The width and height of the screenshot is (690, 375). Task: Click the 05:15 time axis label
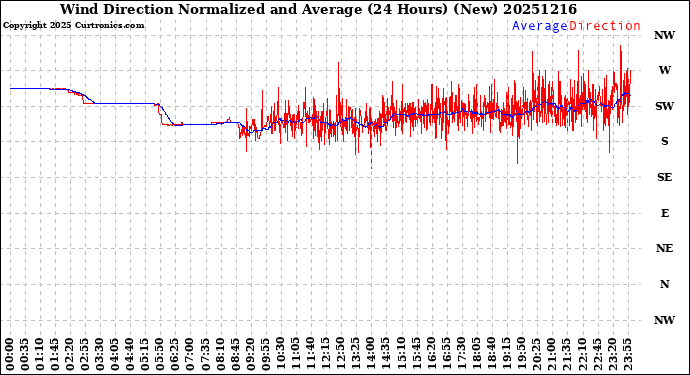tap(145, 355)
